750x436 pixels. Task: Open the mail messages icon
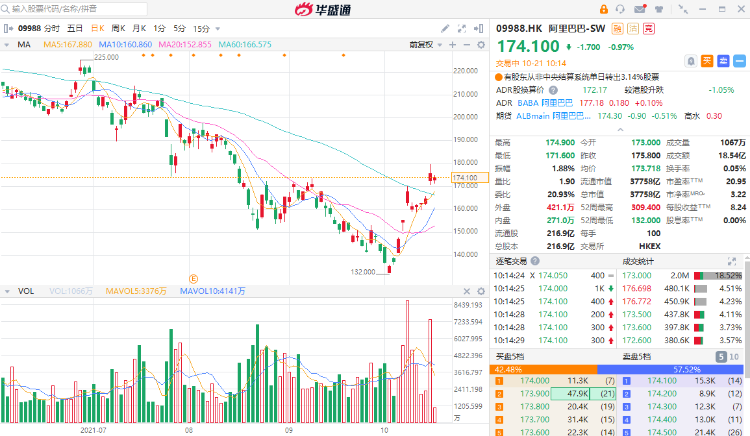[x=640, y=9]
